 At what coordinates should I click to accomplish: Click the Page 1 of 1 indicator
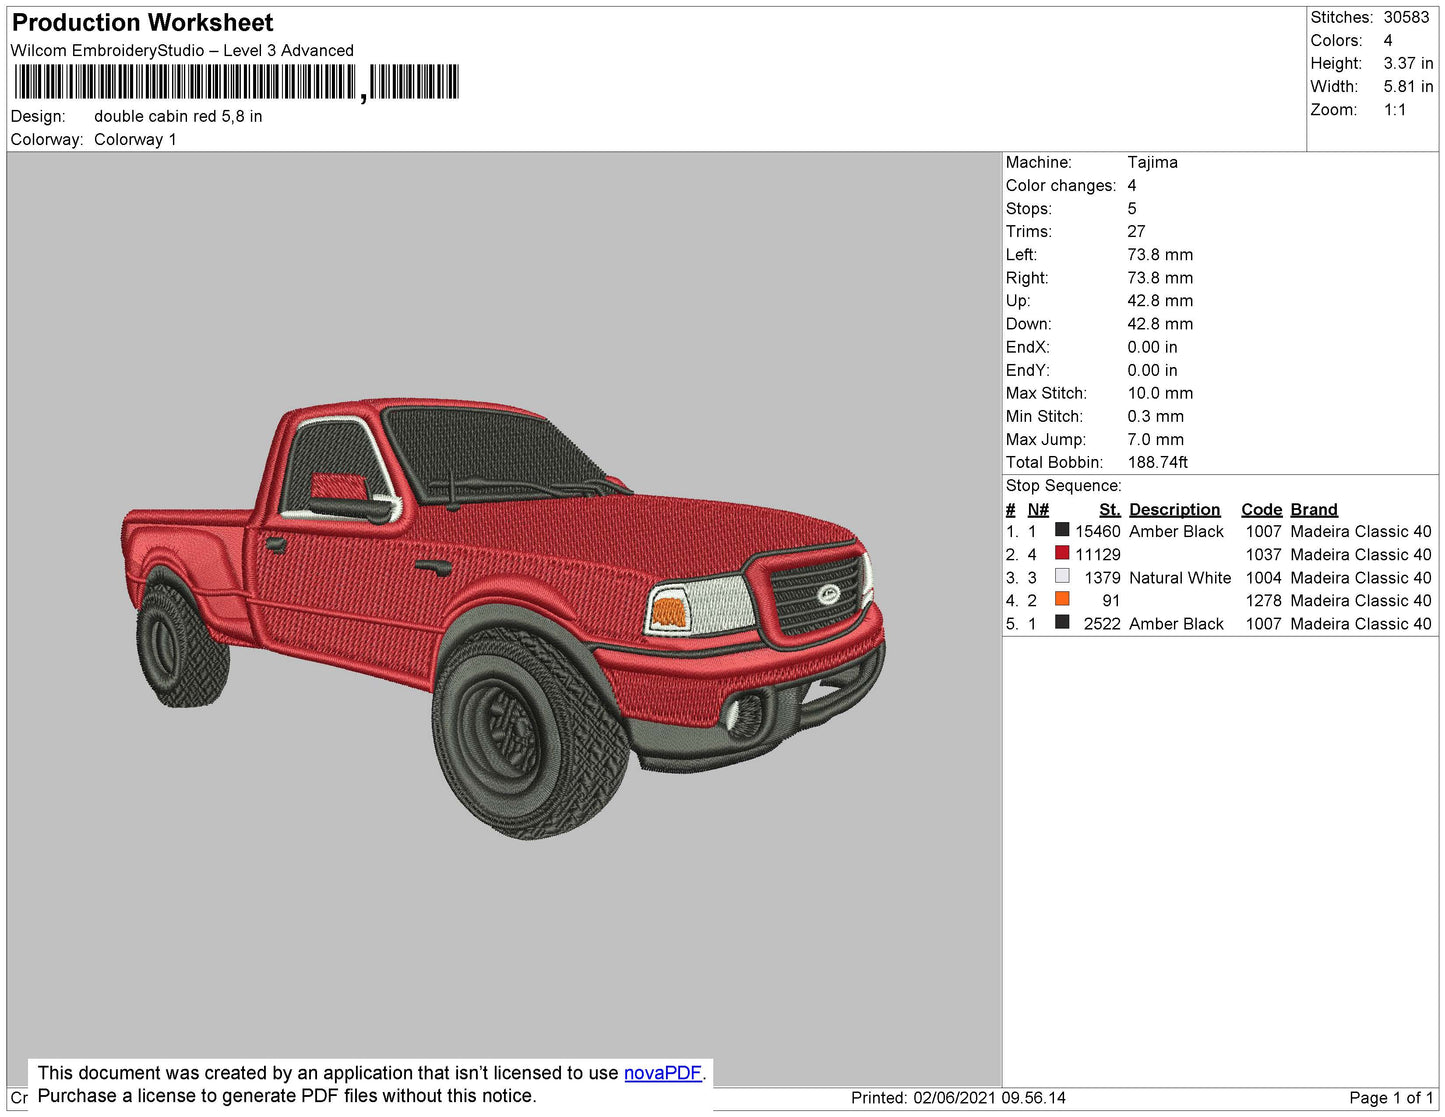(1391, 1098)
